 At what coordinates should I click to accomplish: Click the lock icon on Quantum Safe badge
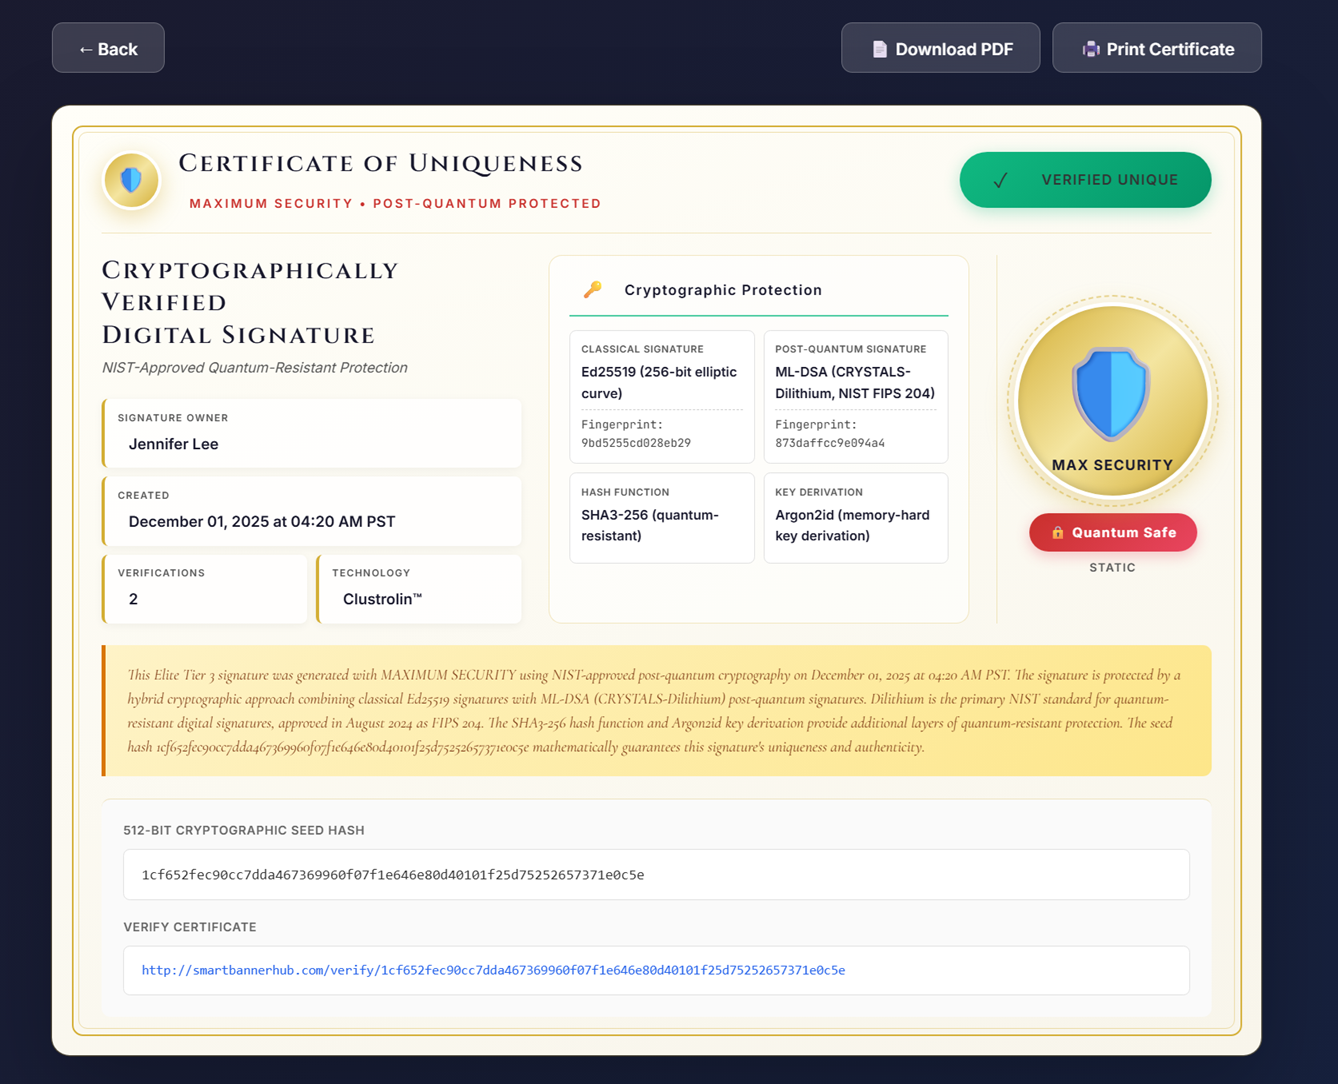pyautogui.click(x=1057, y=533)
